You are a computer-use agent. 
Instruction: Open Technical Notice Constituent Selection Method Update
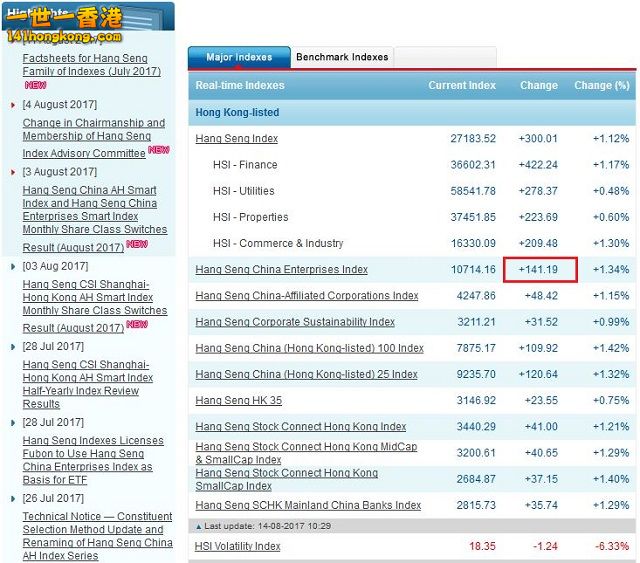pos(98,536)
